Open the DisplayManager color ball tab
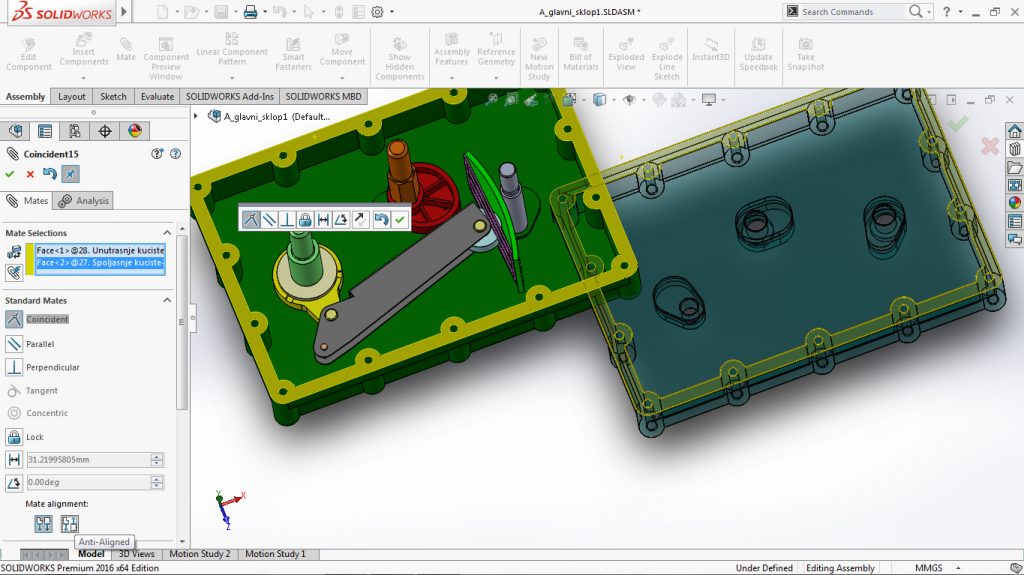The height and width of the screenshot is (575, 1024). 135,131
